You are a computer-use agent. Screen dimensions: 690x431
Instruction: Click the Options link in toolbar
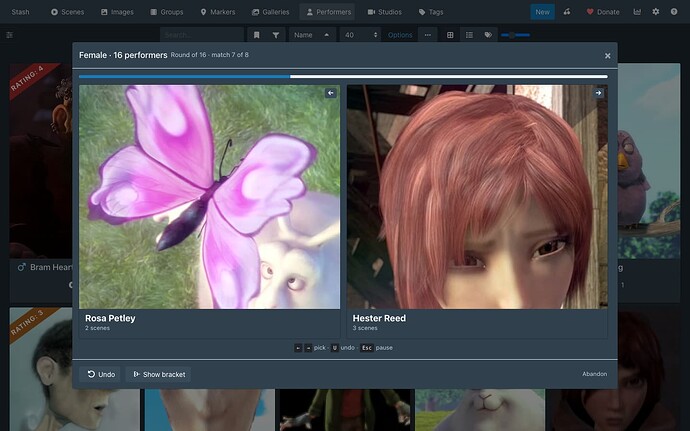(x=400, y=35)
